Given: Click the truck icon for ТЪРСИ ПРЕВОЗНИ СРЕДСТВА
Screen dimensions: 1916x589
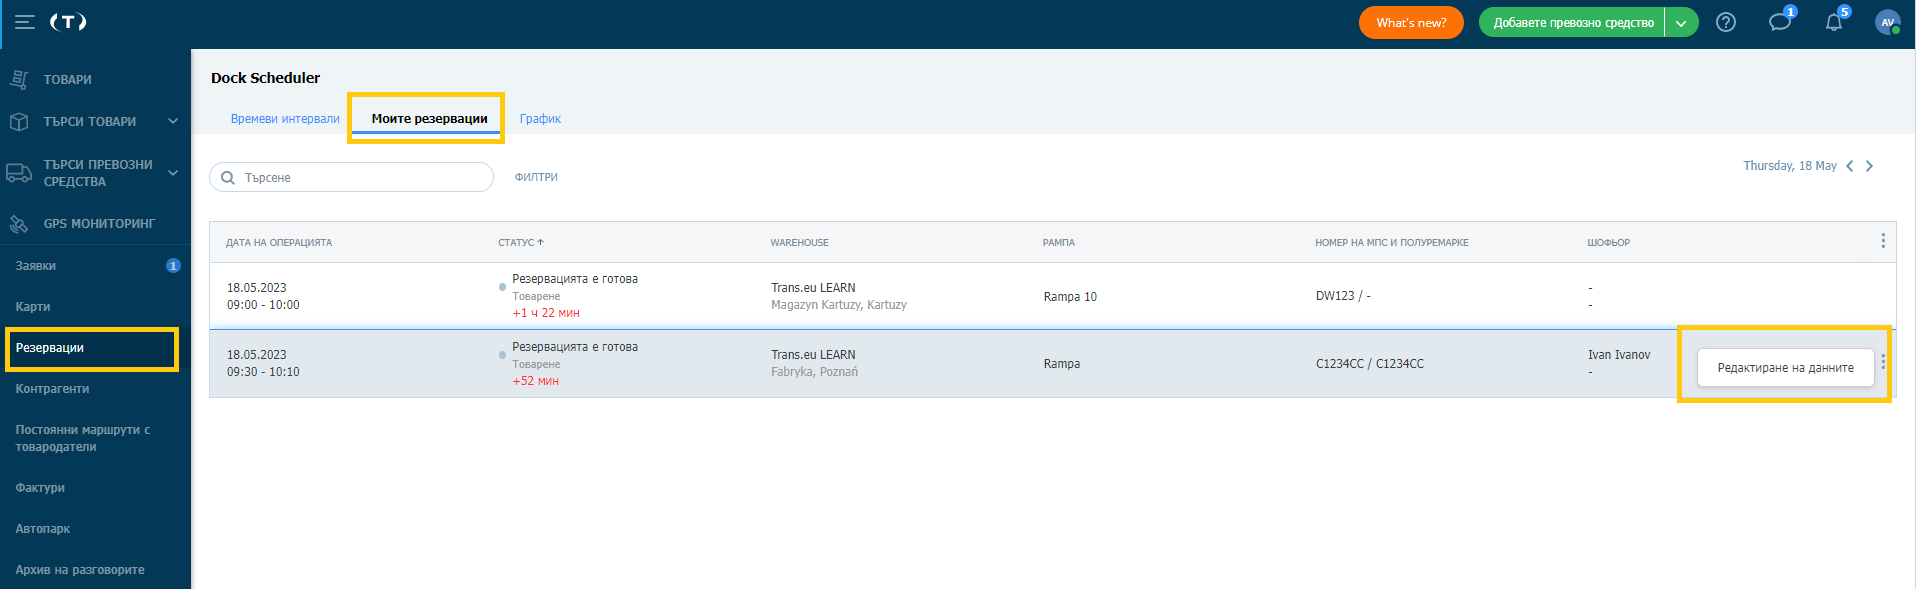Looking at the screenshot, I should pyautogui.click(x=19, y=173).
